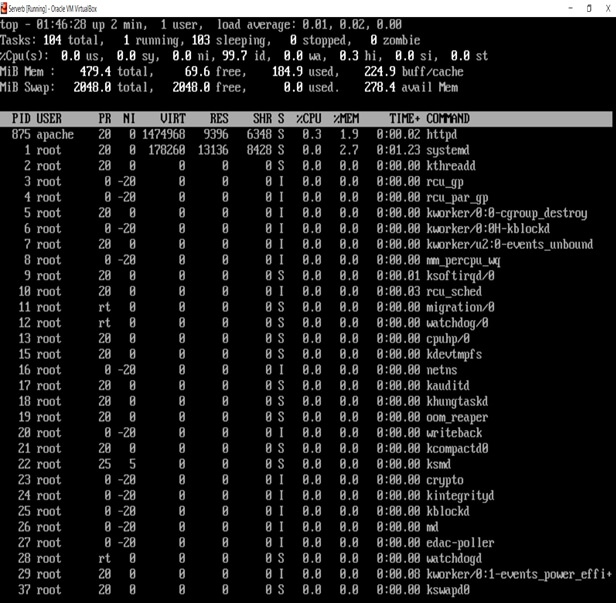Click the RES column header
Image resolution: width=616 pixels, height=603 pixels.
(219, 119)
